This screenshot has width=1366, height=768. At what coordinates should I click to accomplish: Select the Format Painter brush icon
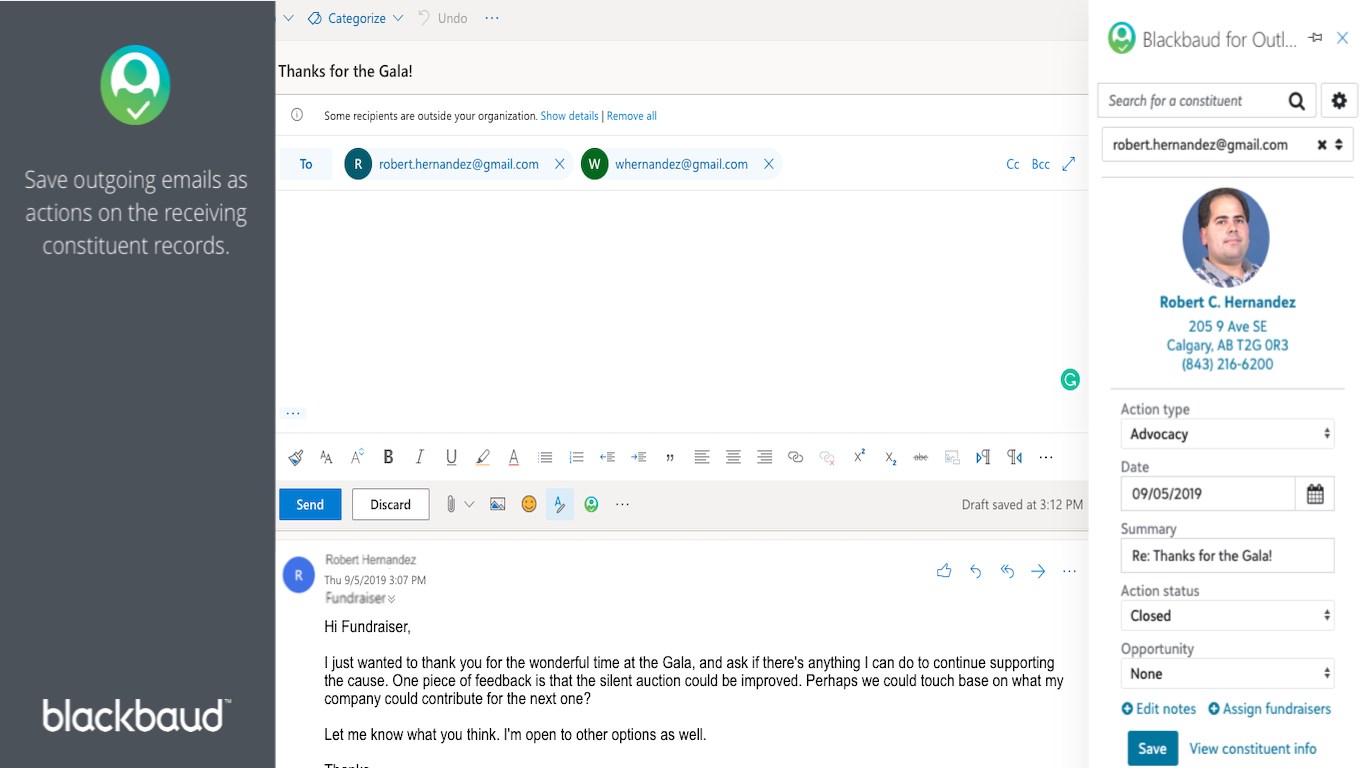(x=296, y=457)
